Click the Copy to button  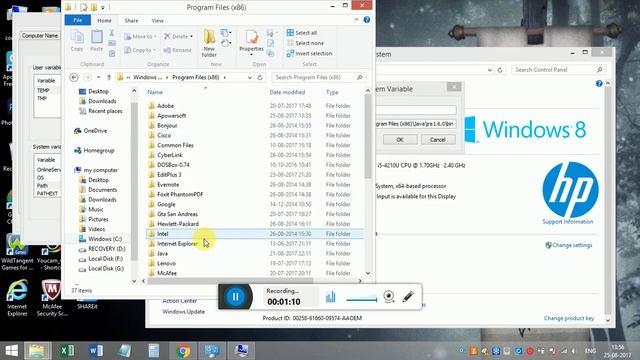click(139, 50)
